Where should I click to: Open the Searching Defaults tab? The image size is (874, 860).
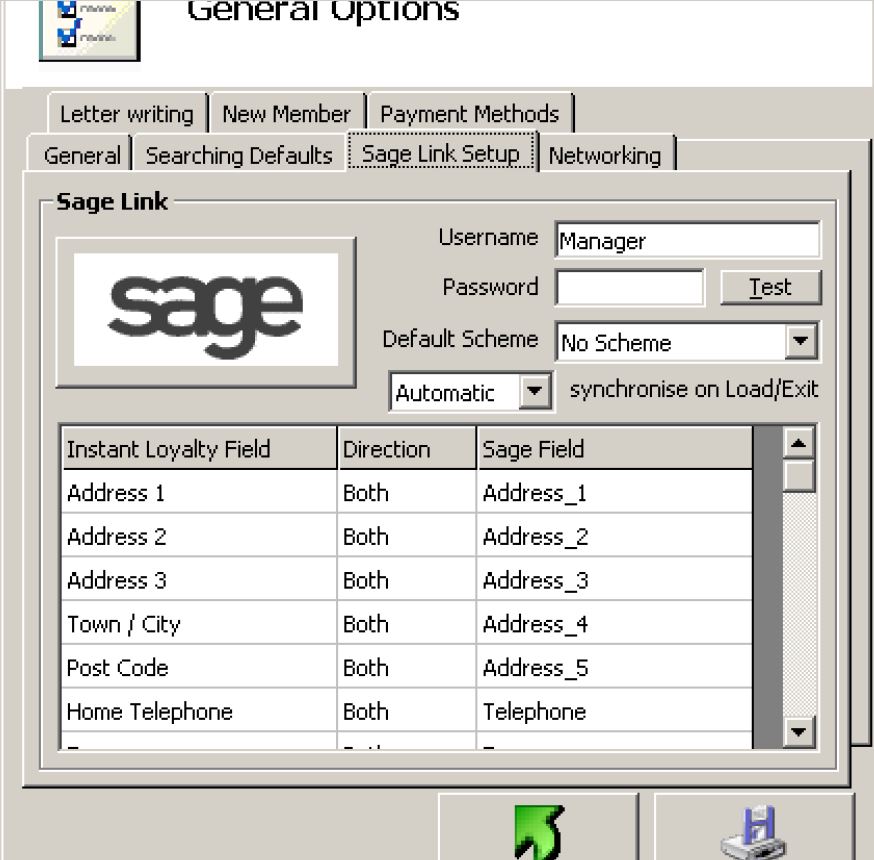tap(239, 155)
